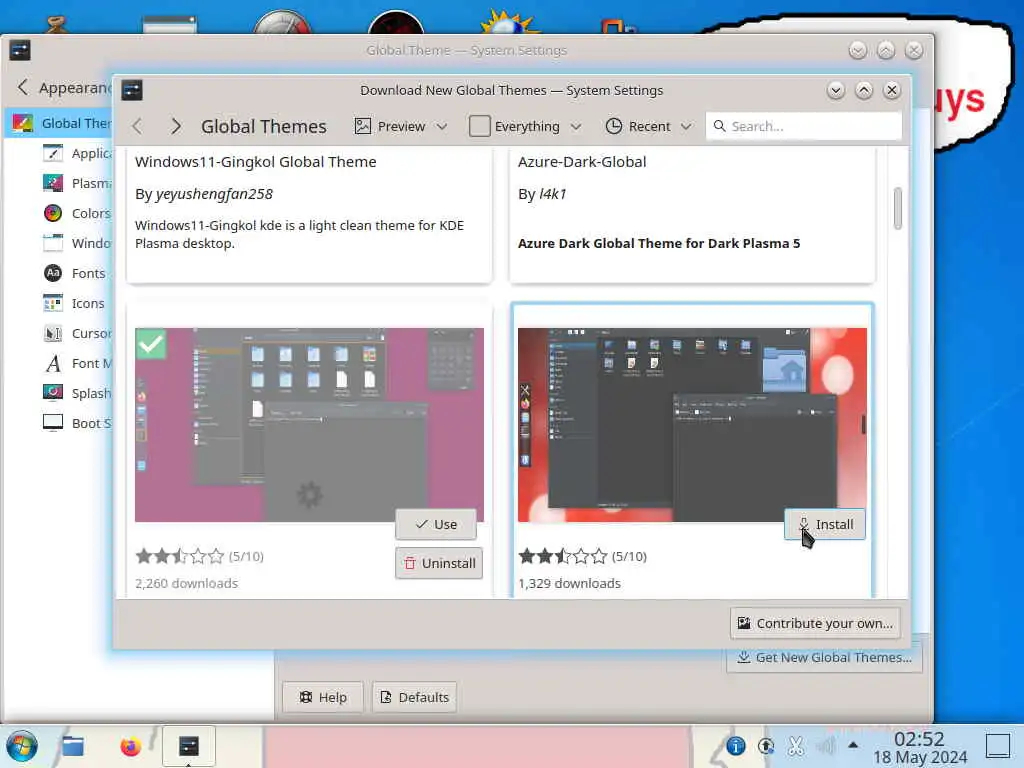Open Contribute your own dialog
Viewport: 1024px width, 768px height.
pyautogui.click(x=815, y=623)
